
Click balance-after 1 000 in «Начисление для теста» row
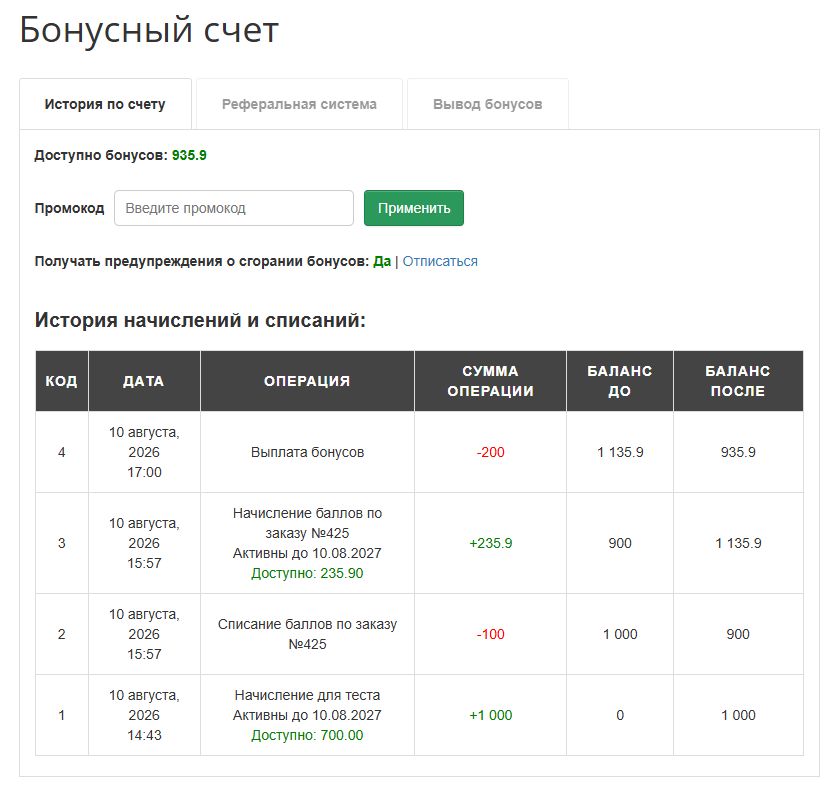(738, 715)
